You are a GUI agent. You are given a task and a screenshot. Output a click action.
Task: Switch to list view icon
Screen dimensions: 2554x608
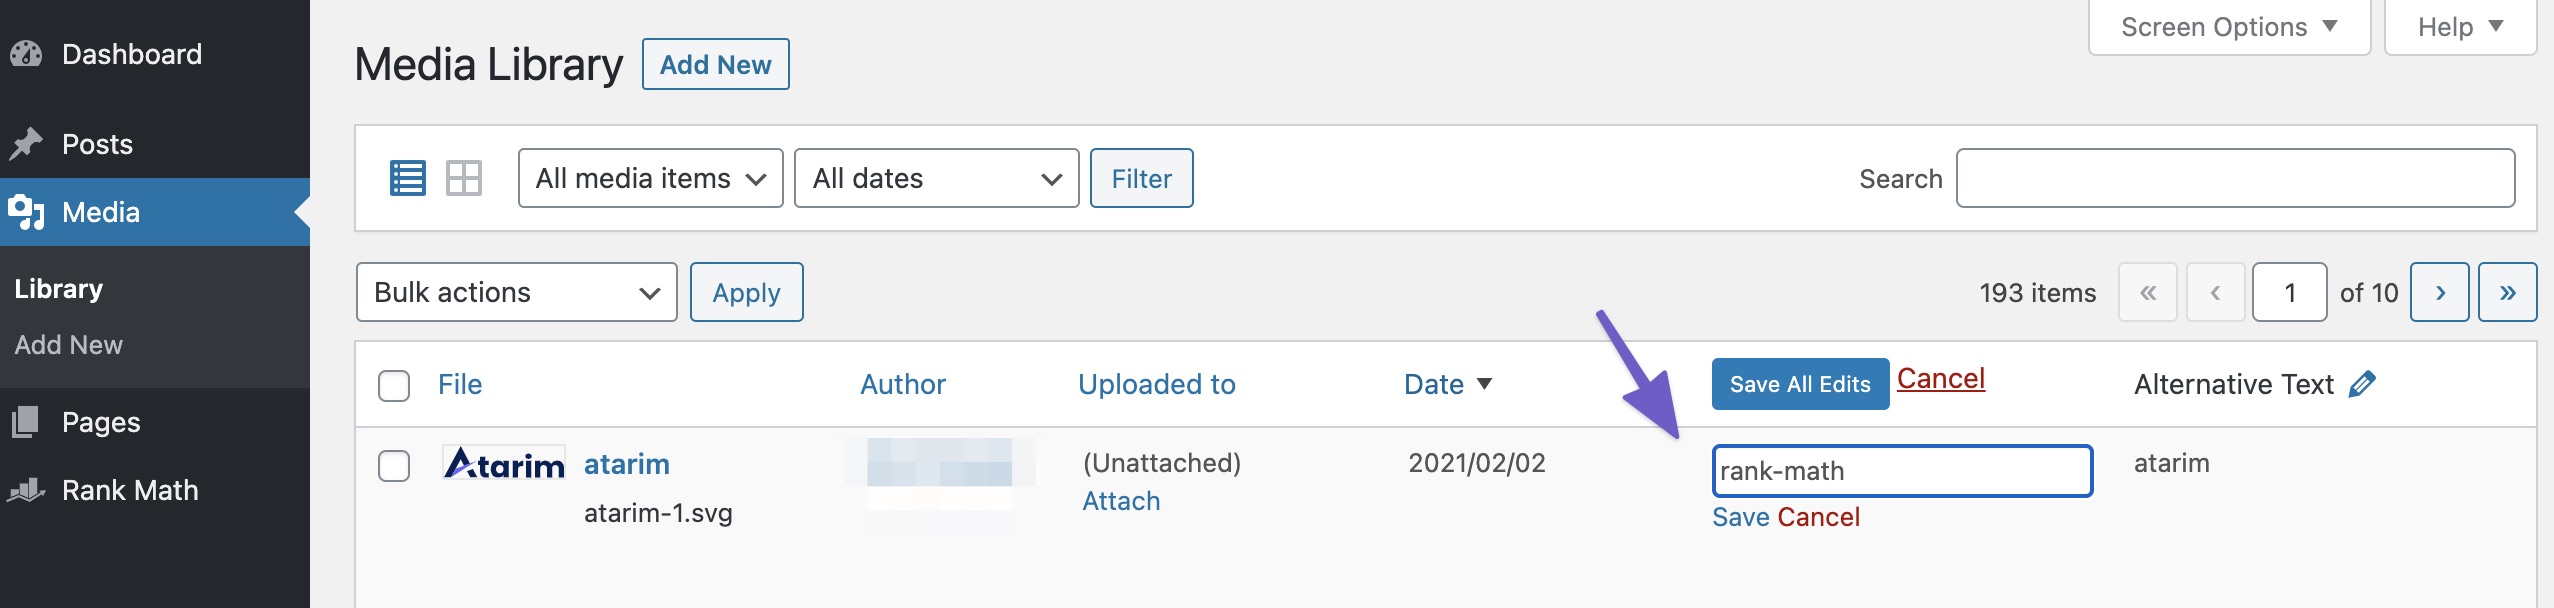407,178
